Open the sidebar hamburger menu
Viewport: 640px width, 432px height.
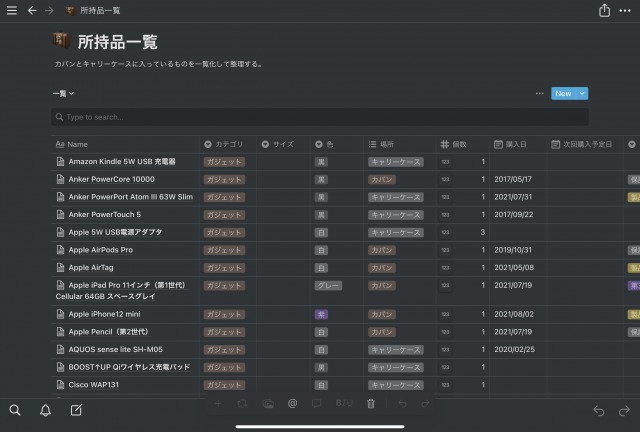click(x=12, y=10)
